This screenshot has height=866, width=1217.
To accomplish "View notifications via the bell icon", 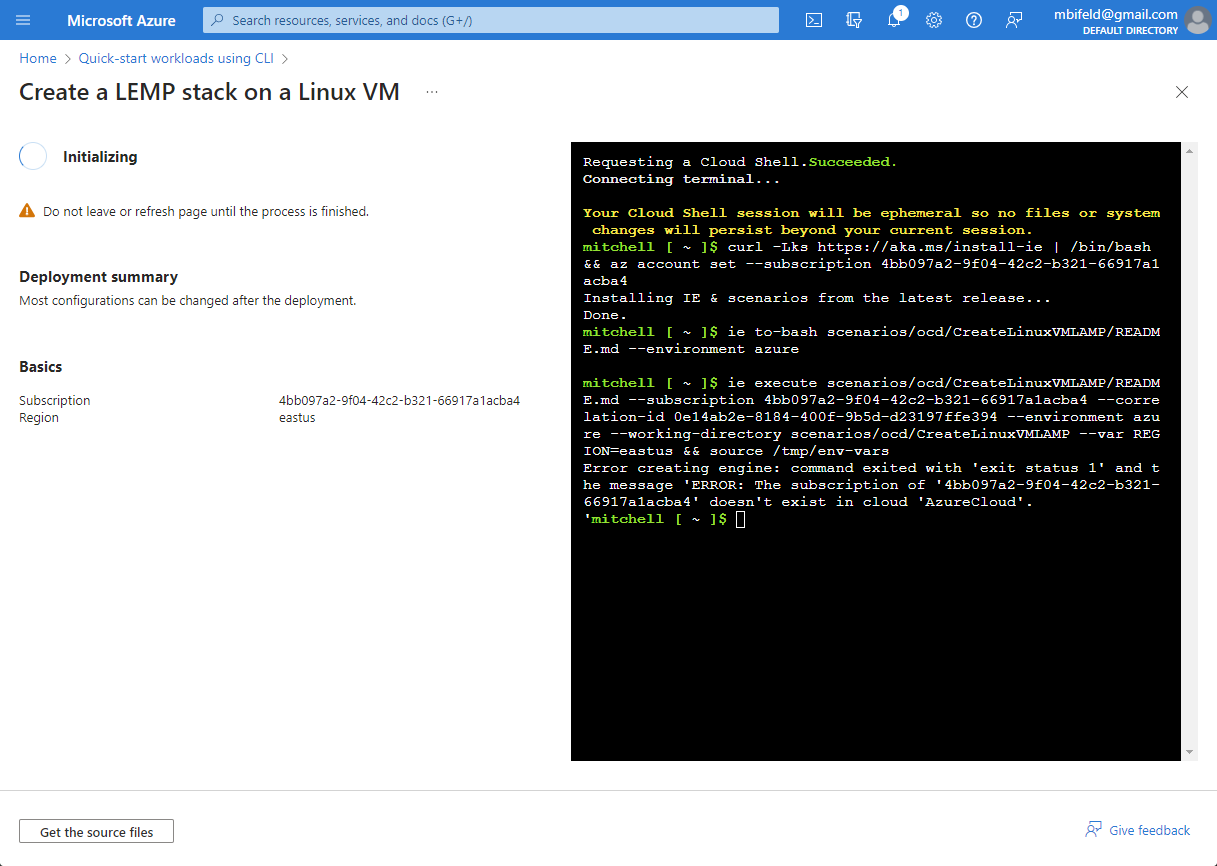I will point(893,20).
